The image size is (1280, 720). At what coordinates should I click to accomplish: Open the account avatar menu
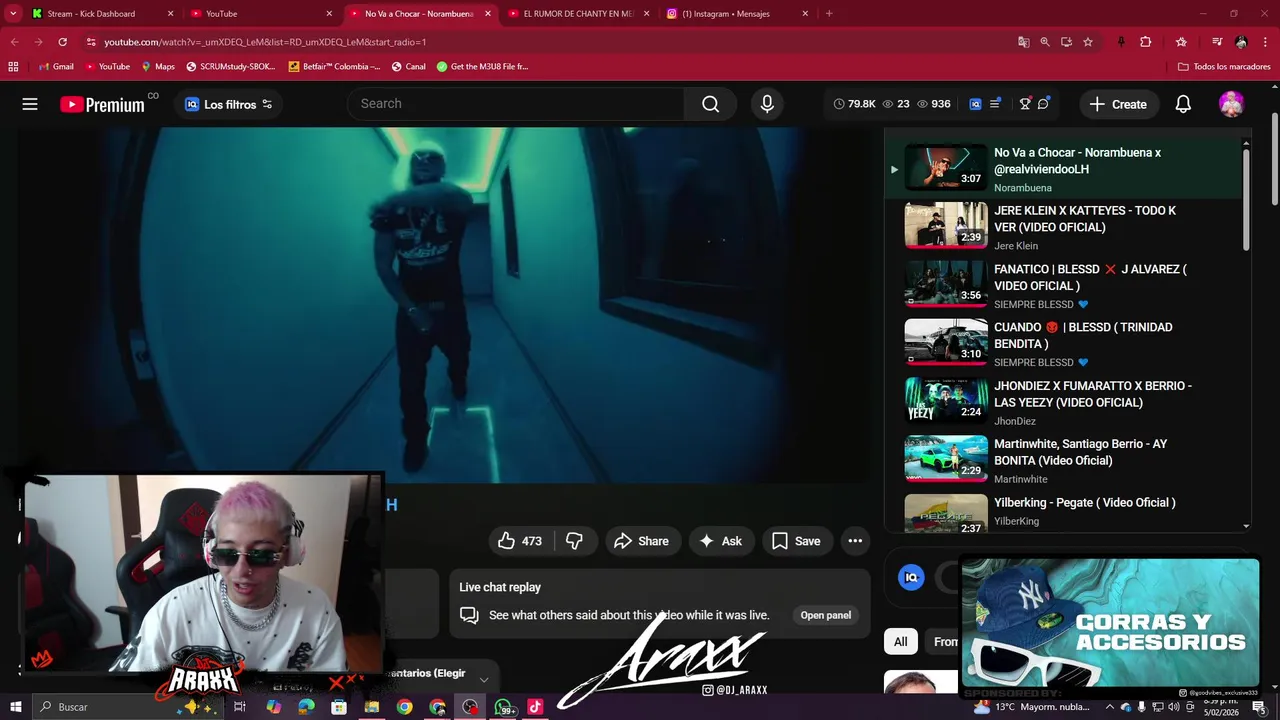click(x=1231, y=104)
